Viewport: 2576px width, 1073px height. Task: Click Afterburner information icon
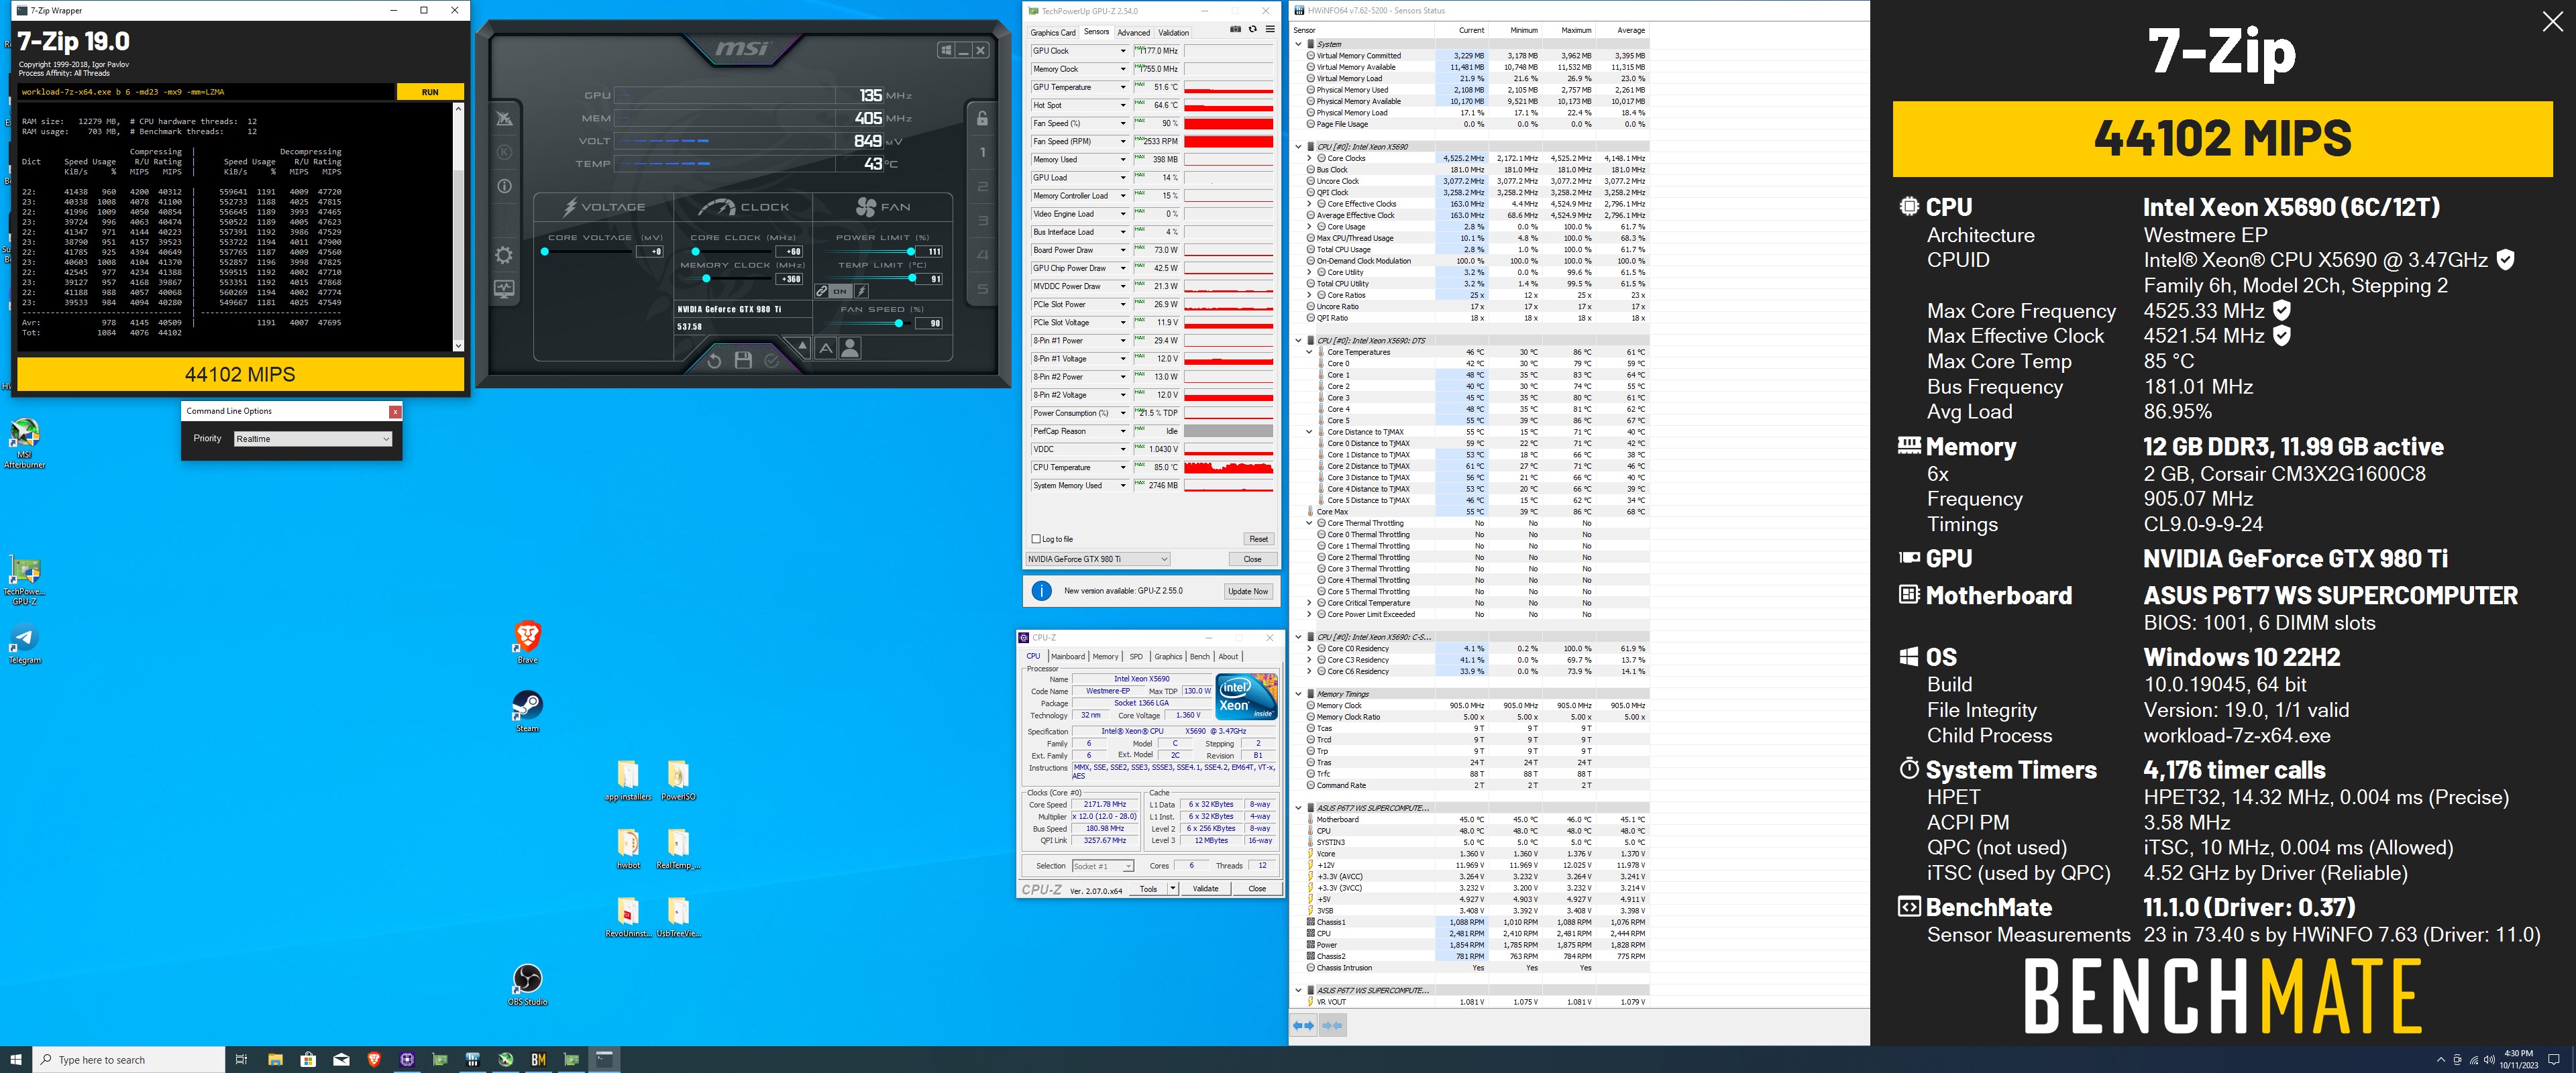tap(504, 186)
